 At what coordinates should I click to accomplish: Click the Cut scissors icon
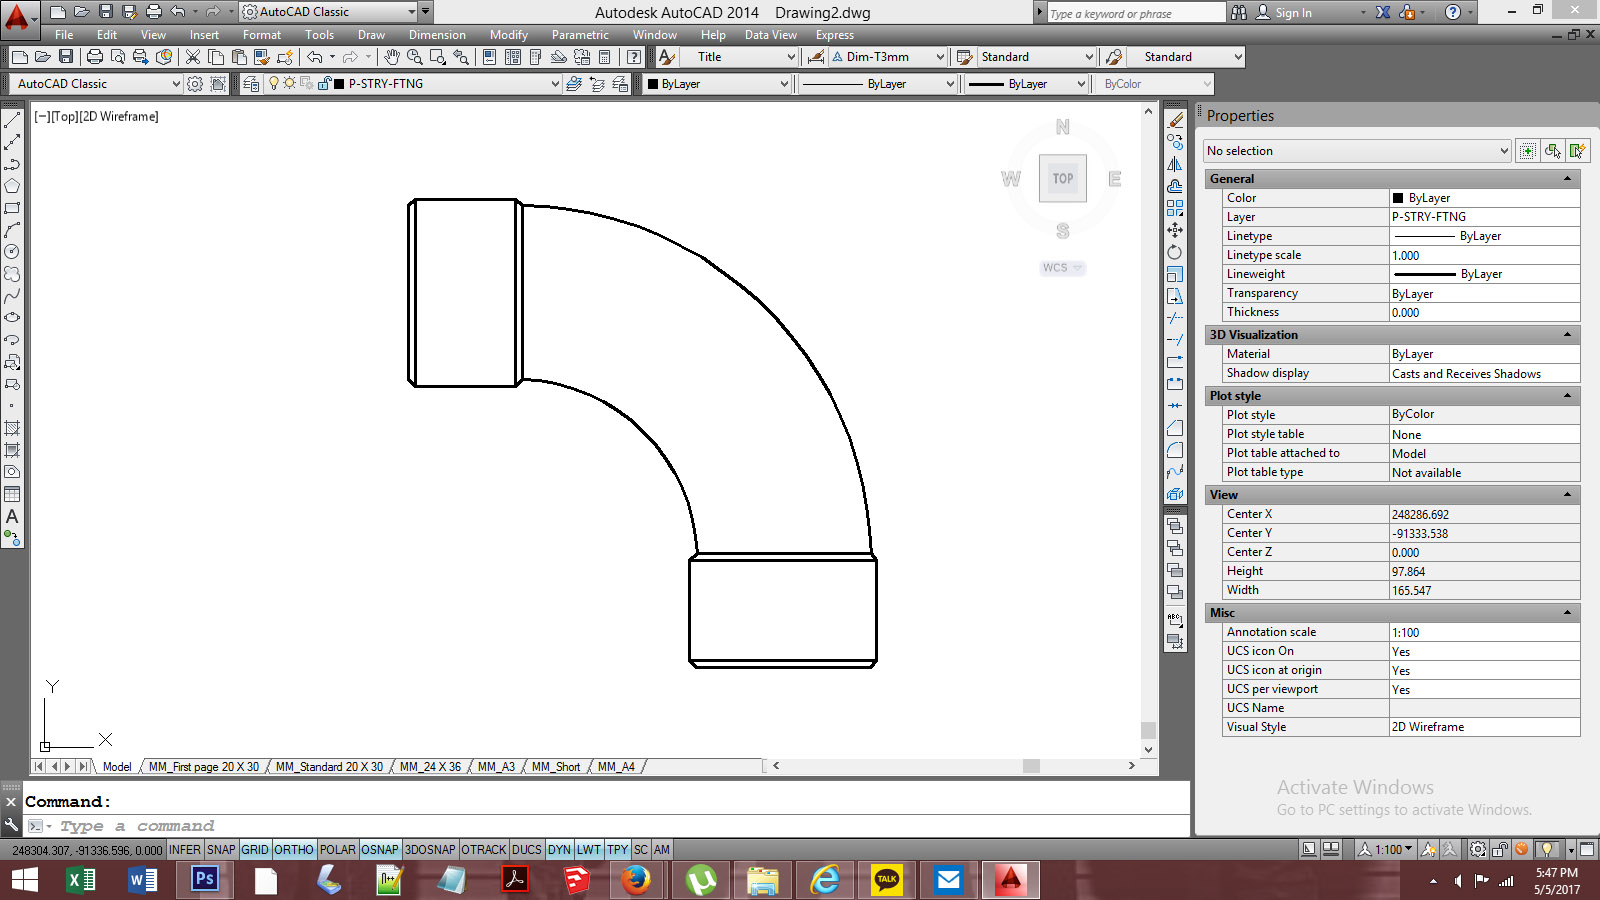coord(193,57)
